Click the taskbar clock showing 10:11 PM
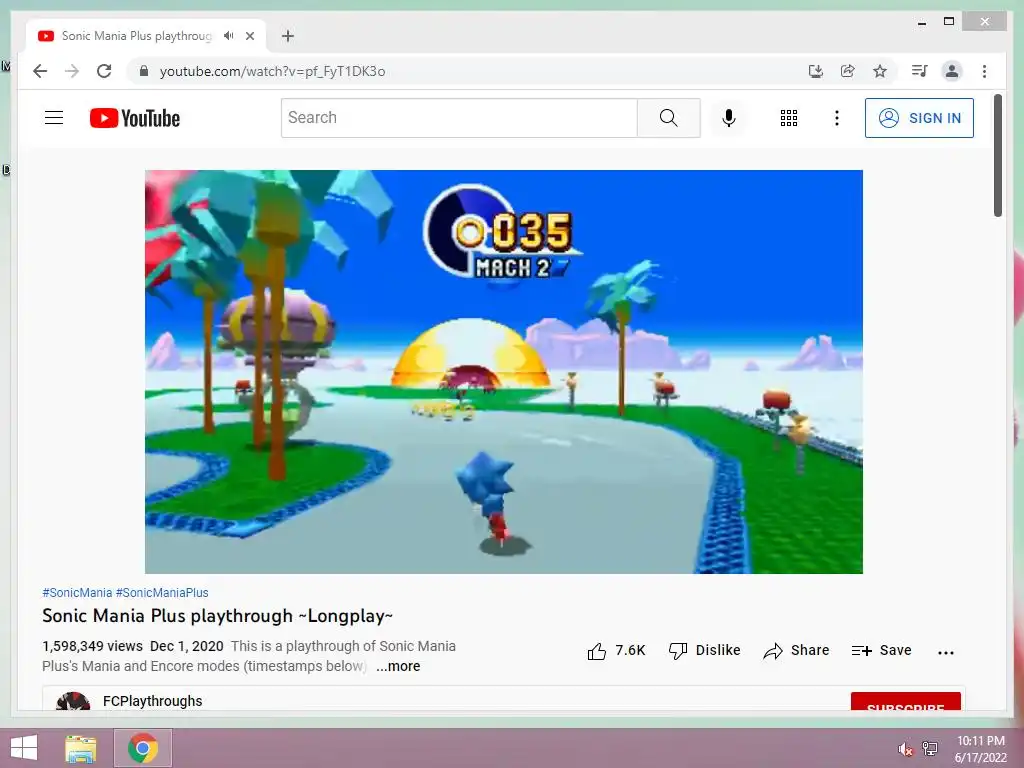 [x=980, y=749]
